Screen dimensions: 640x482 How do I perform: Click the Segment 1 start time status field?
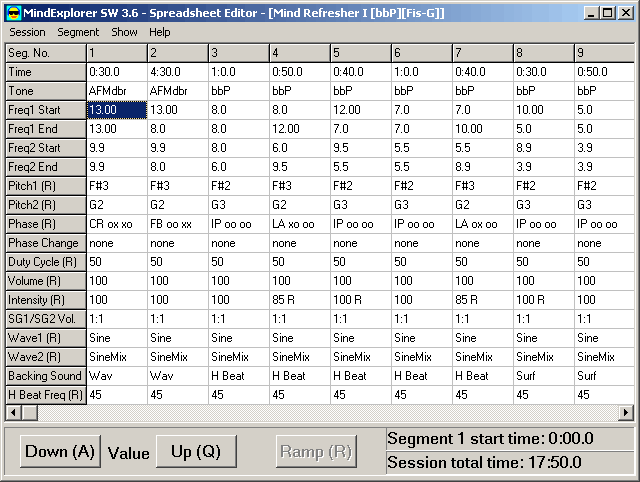[x=510, y=439]
